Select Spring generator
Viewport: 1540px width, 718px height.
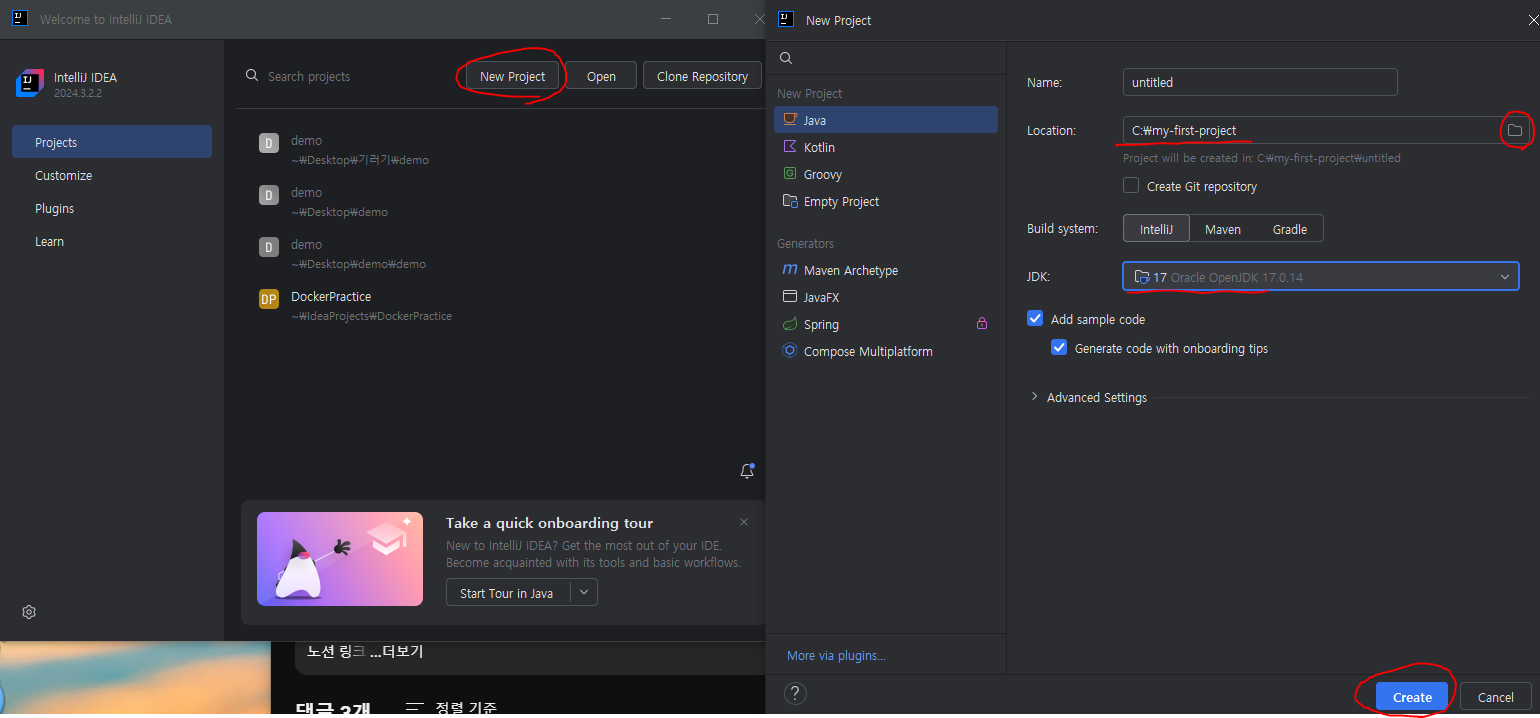coord(886,324)
